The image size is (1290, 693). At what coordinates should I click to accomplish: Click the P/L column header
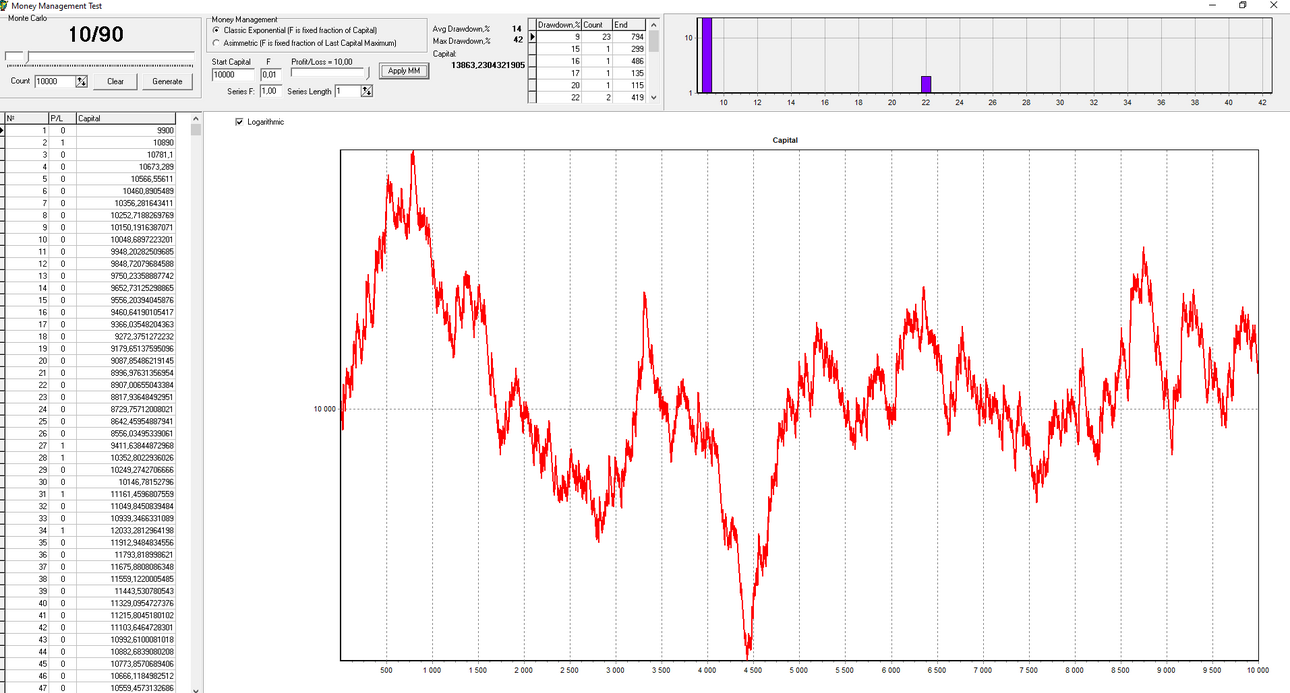62,118
